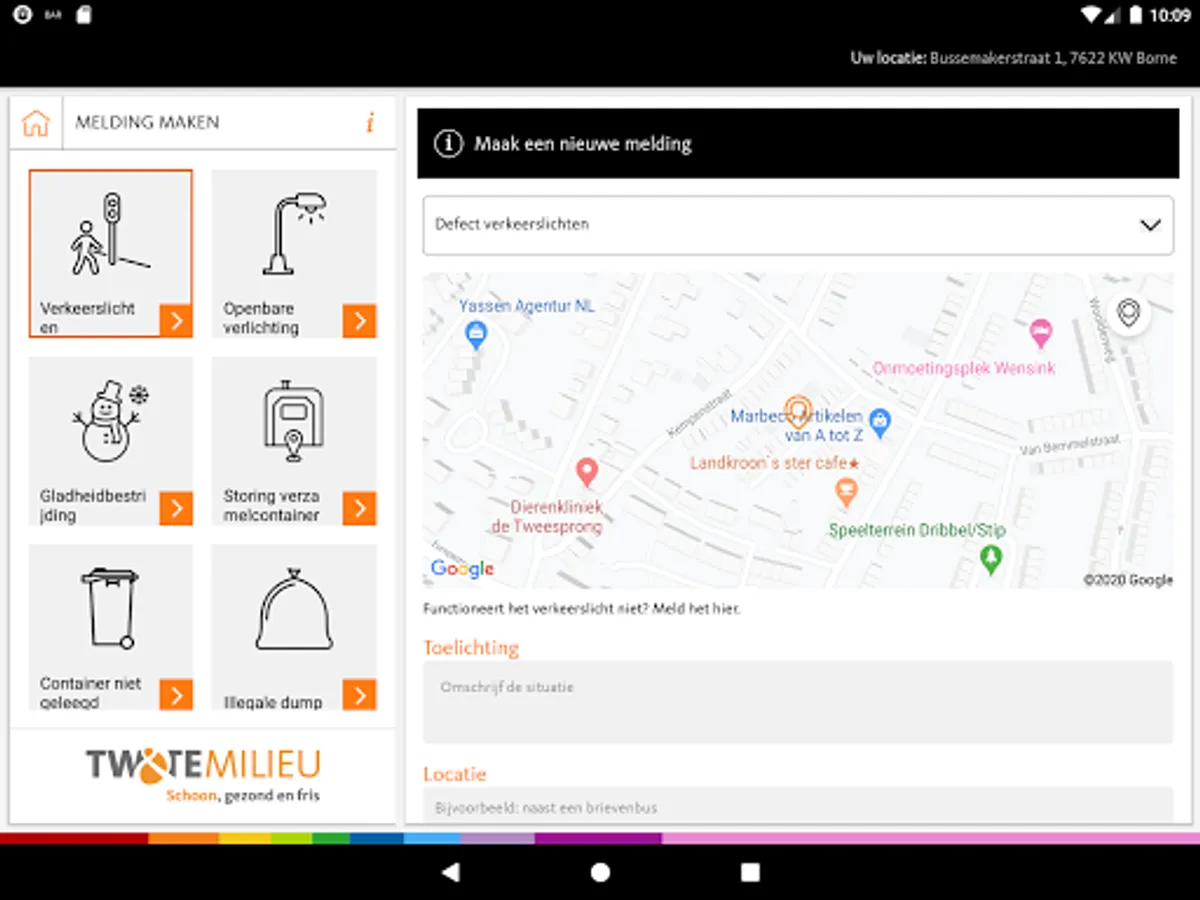The height and width of the screenshot is (900, 1200).
Task: Click the Twente Milieu logo
Action: tap(203, 775)
